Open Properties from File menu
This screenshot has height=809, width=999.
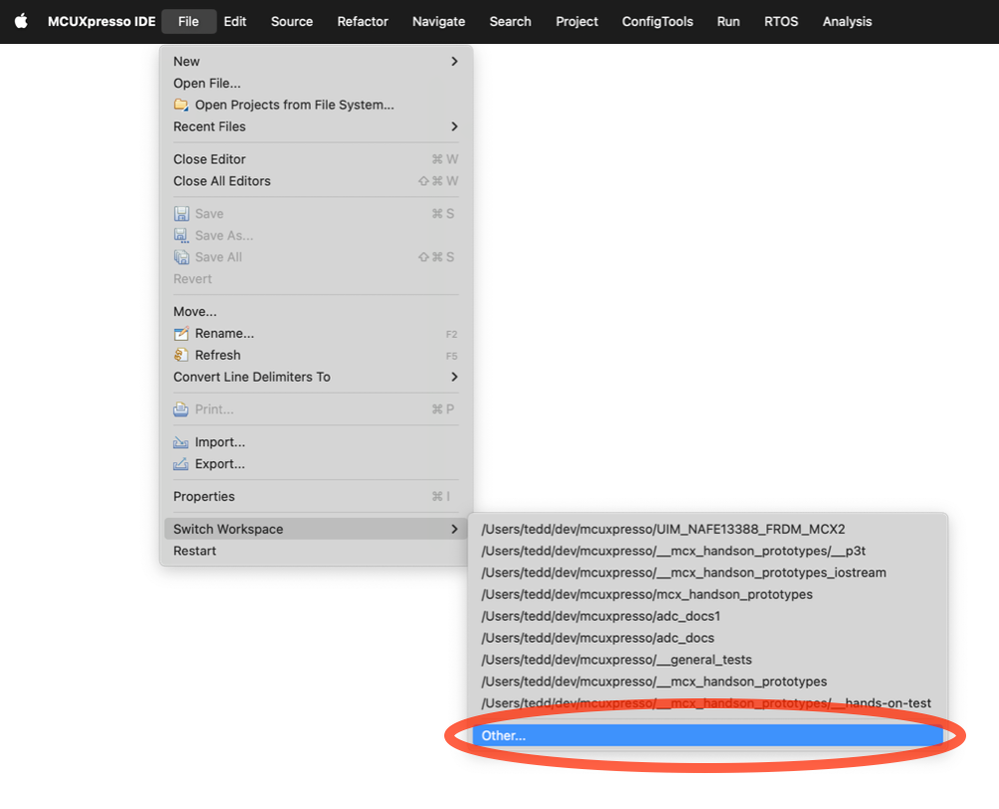coord(315,496)
